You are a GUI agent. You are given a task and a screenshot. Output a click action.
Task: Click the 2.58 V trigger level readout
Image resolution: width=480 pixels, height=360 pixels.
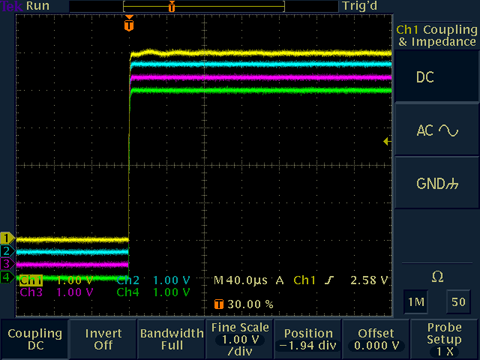point(369,280)
